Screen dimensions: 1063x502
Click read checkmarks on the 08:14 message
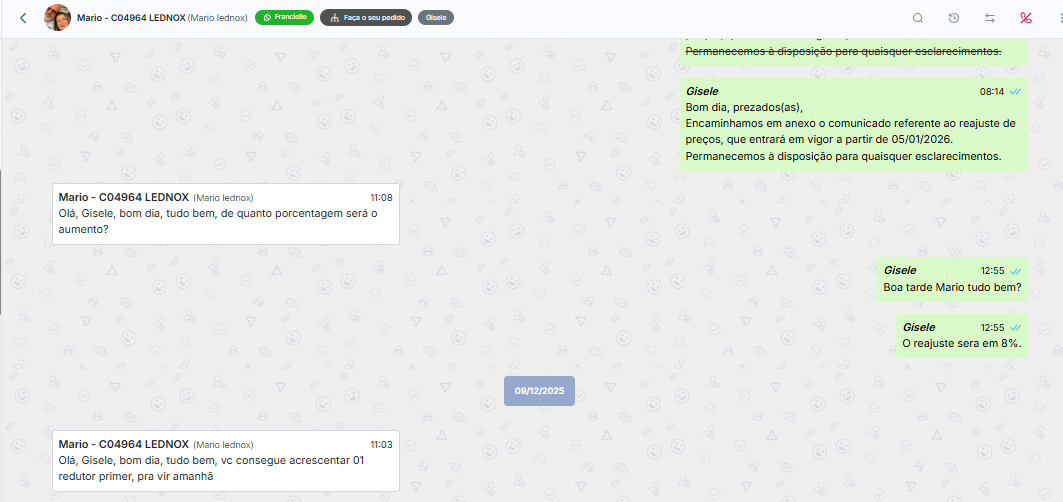pos(1015,91)
